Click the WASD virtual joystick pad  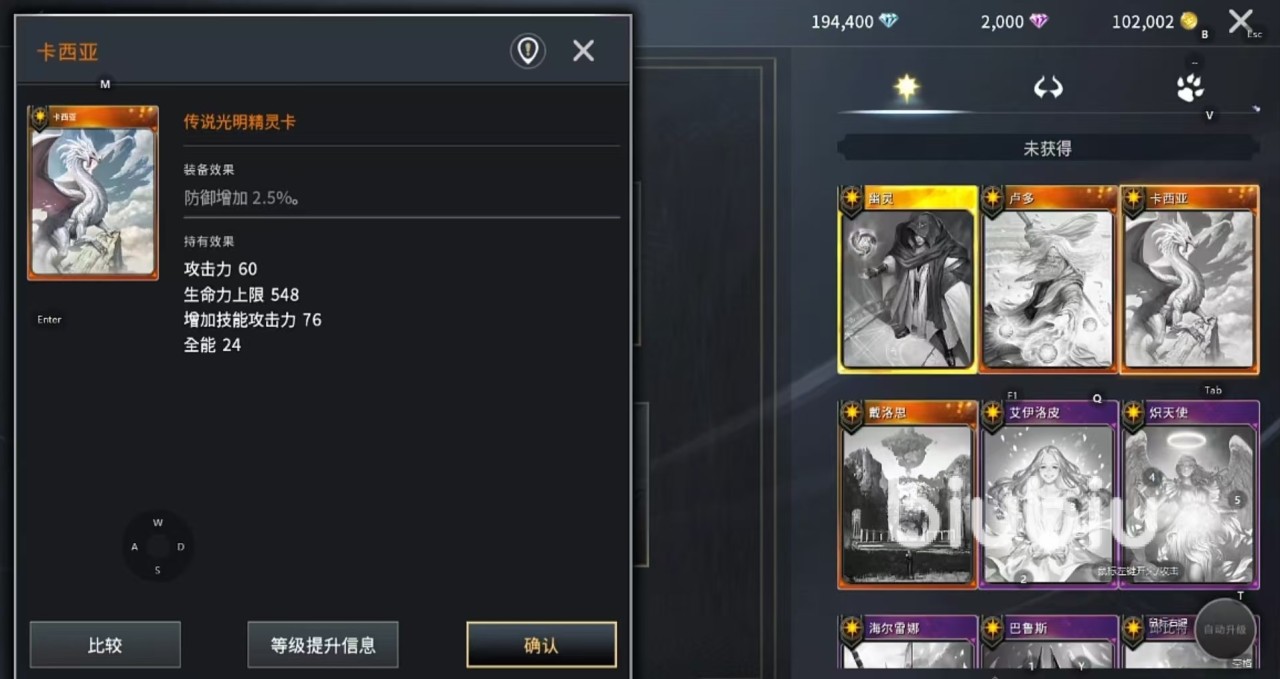pos(158,546)
